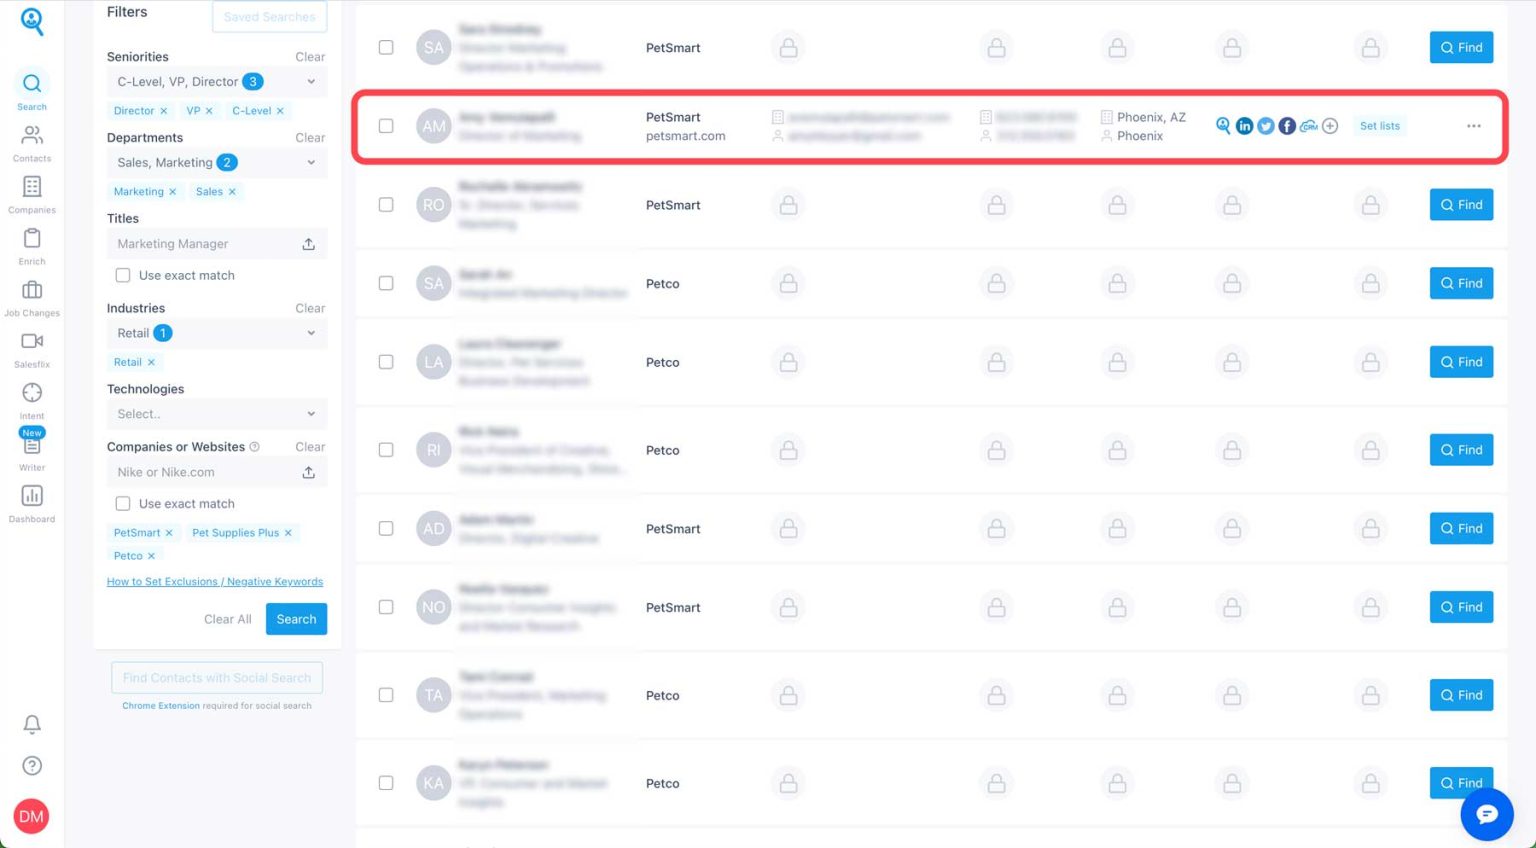Open Amy's LinkedIn profile icon
Screen dimensions: 1536x848
1244,126
